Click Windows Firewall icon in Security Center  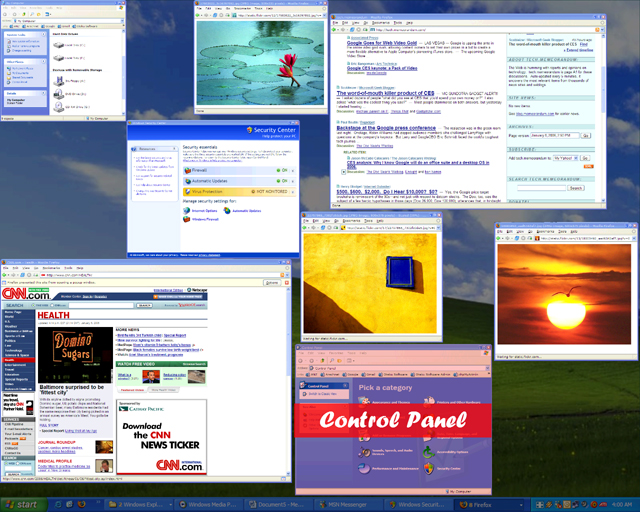point(187,219)
